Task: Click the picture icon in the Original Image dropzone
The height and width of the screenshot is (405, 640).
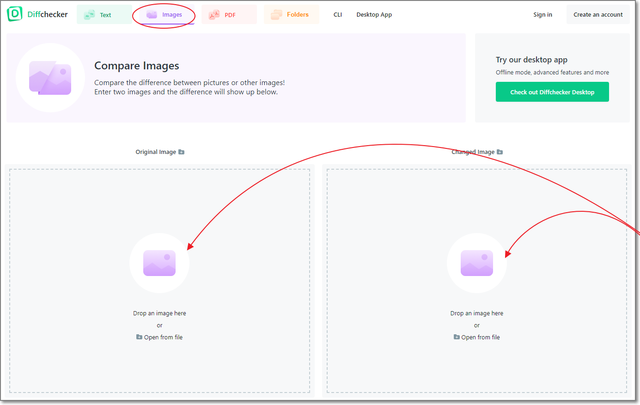Action: point(159,263)
